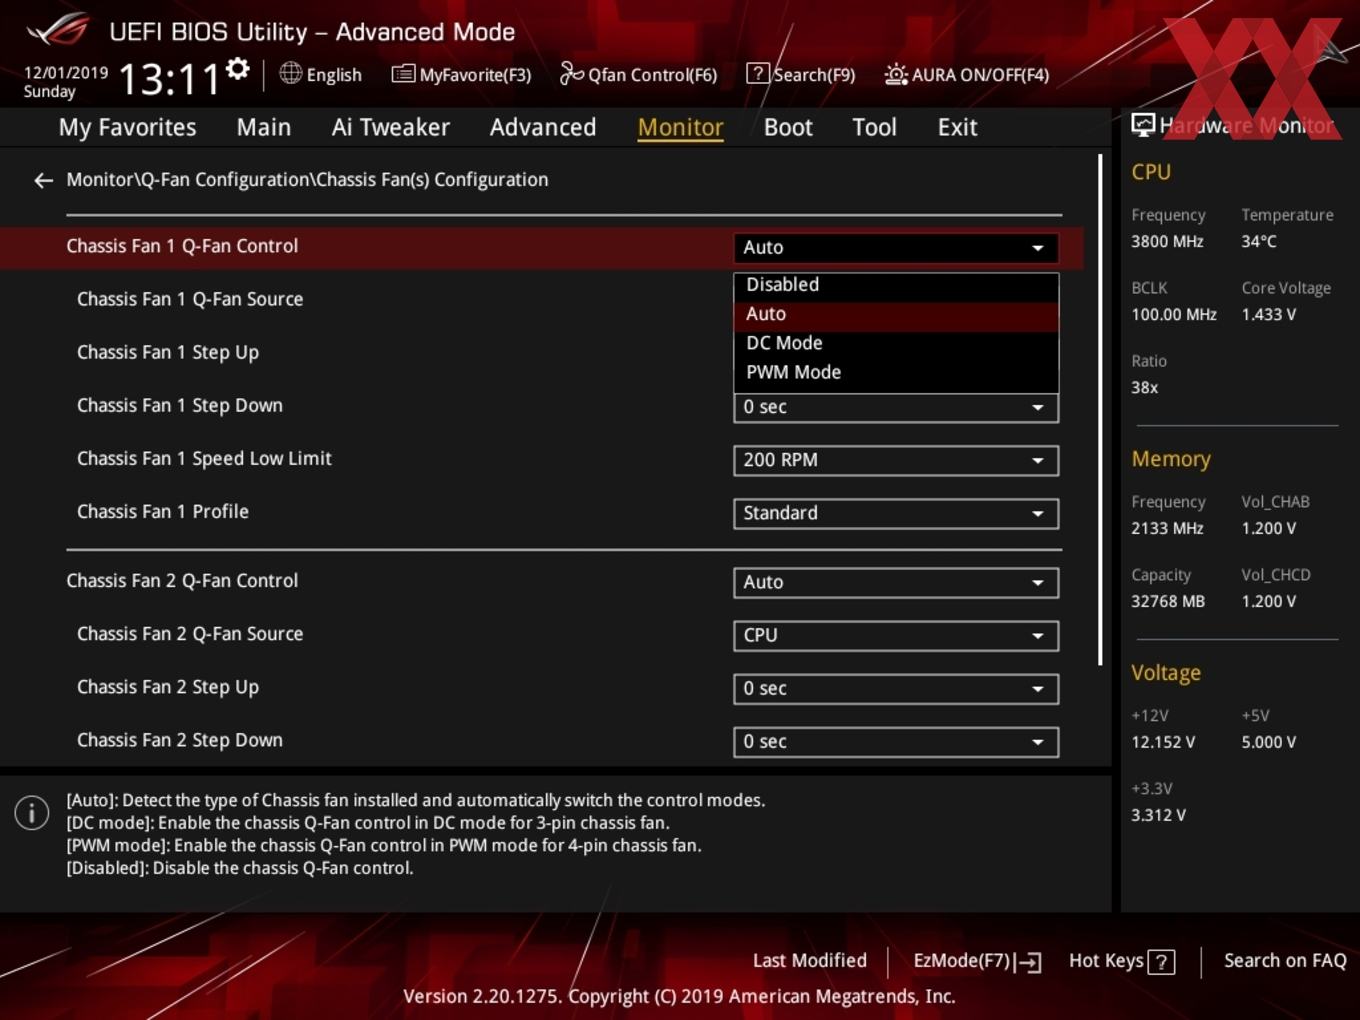Select the Chassis Fan 2 Step Up label
The image size is (1360, 1020).
point(168,687)
